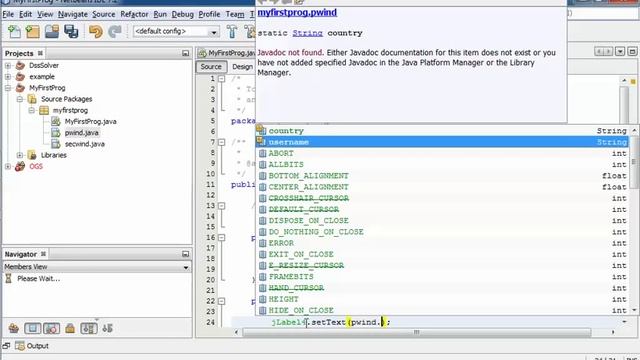
Task: Close the Navigator tab
Action: click(x=43, y=254)
